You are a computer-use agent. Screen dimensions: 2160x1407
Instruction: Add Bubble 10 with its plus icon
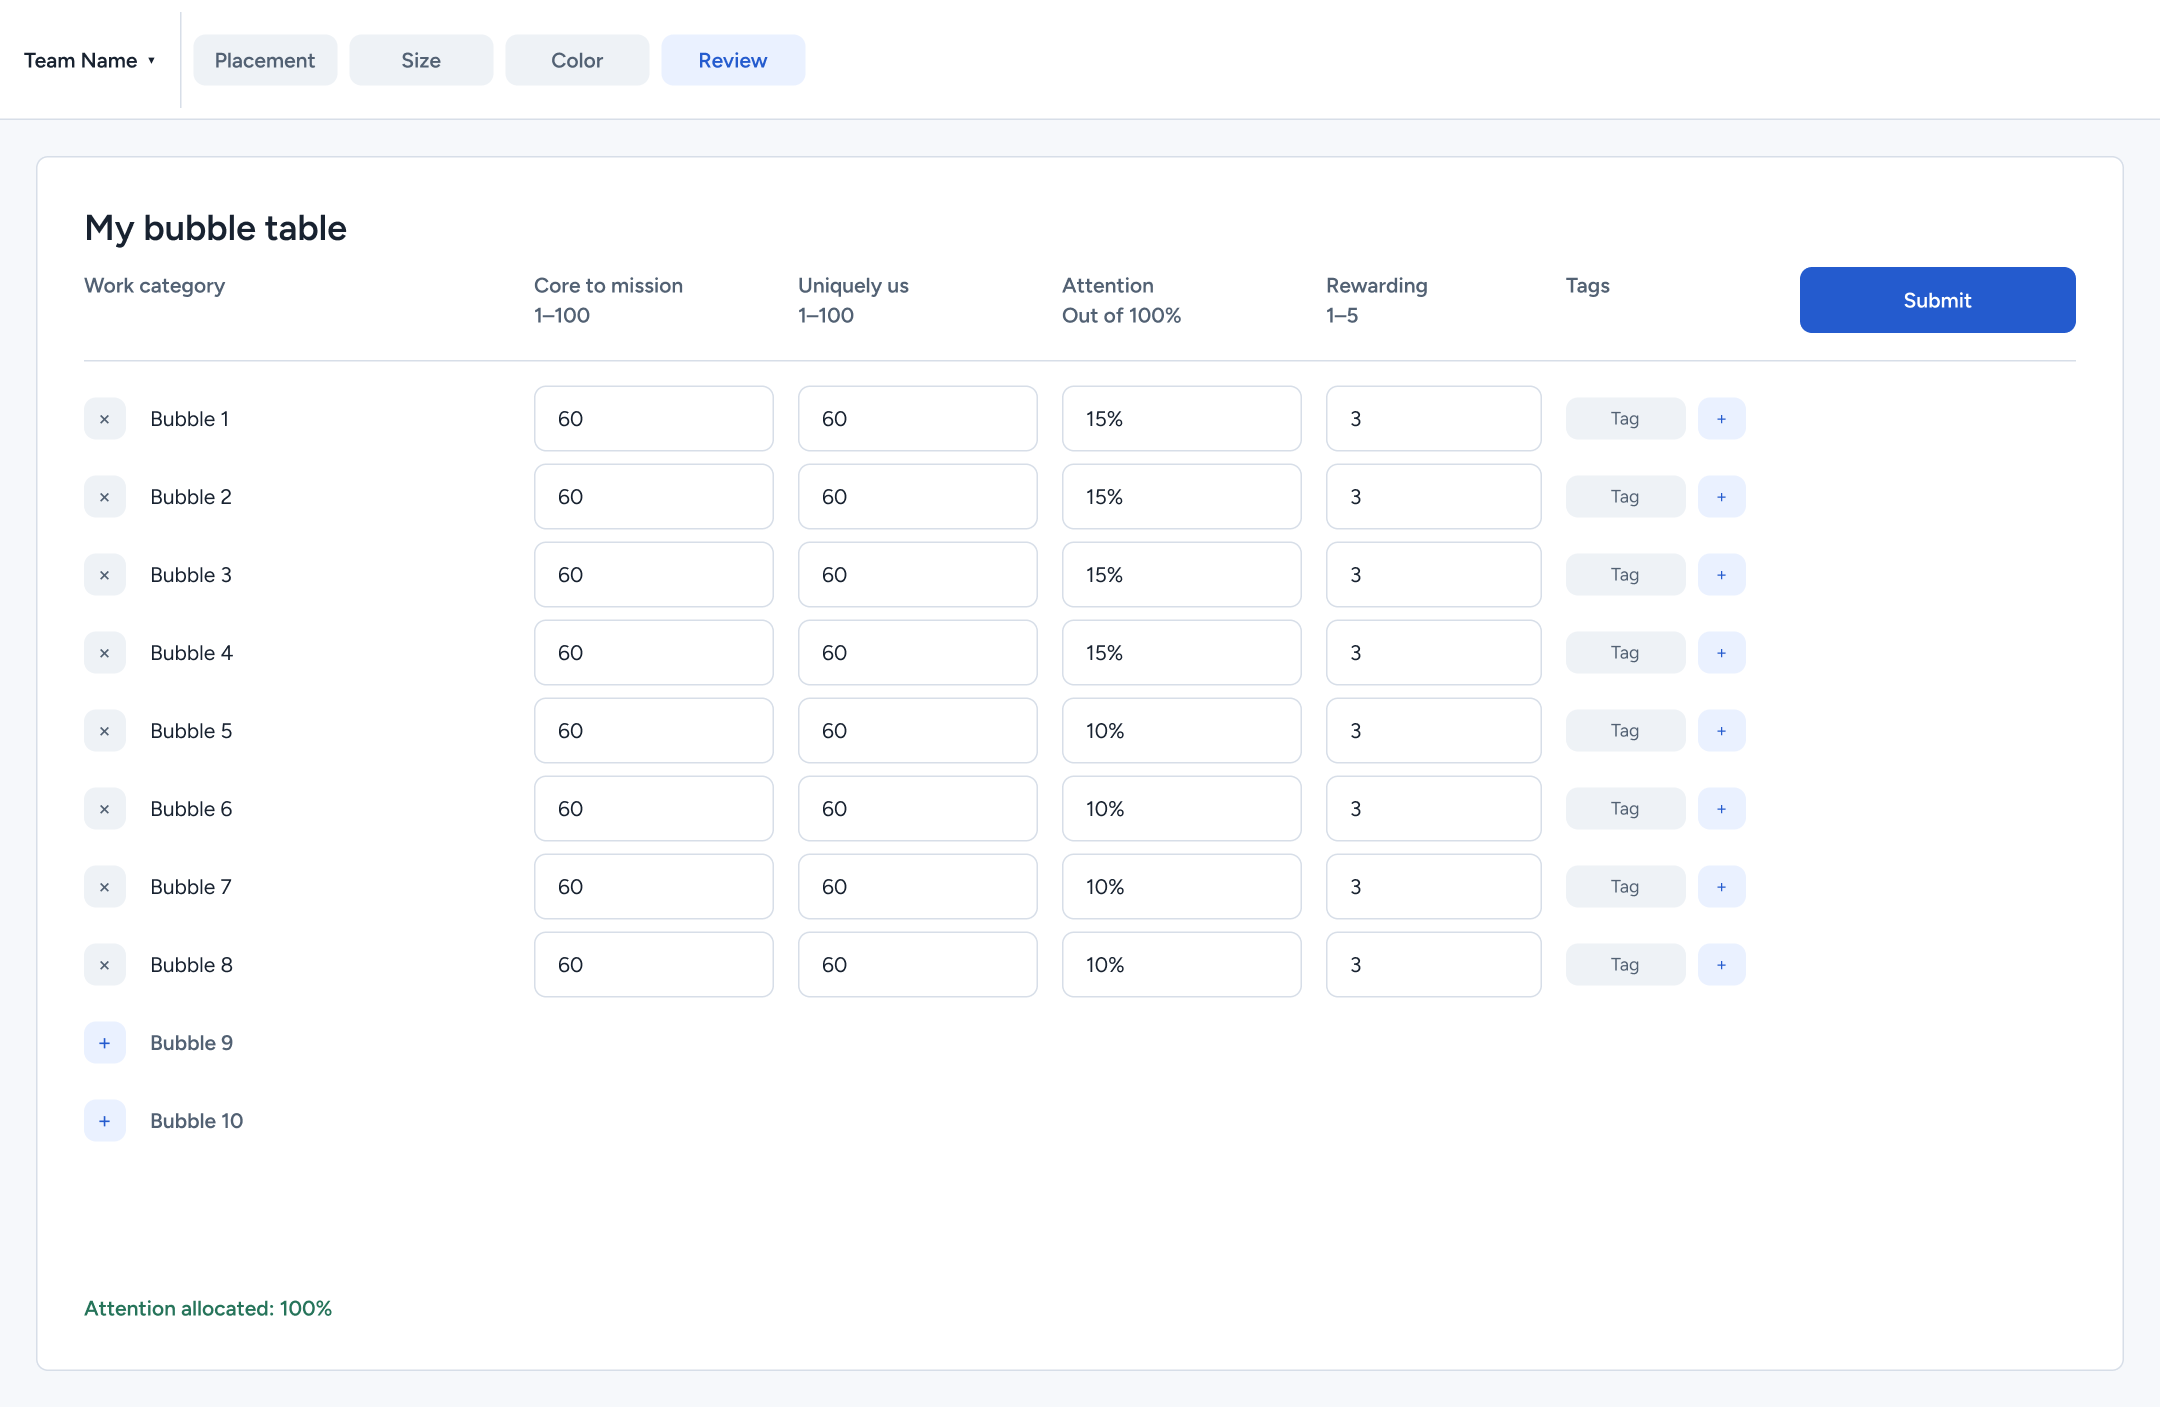point(105,1121)
